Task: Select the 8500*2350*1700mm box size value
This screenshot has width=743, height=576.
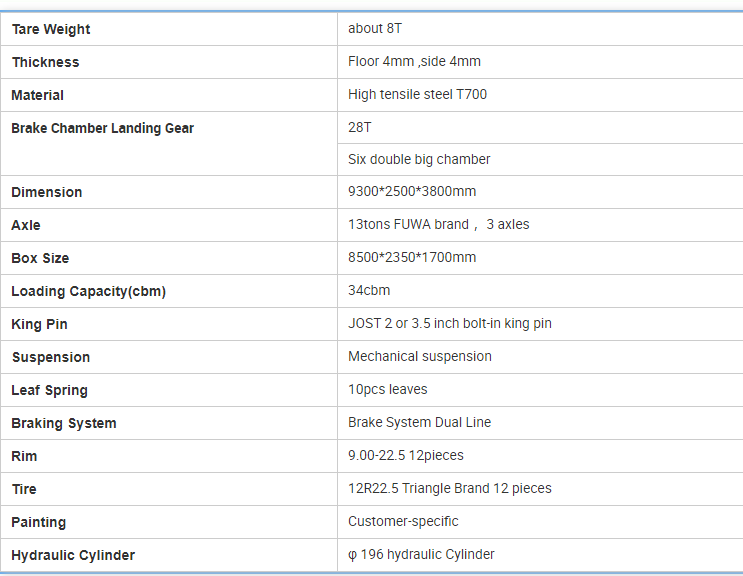Action: 412,257
